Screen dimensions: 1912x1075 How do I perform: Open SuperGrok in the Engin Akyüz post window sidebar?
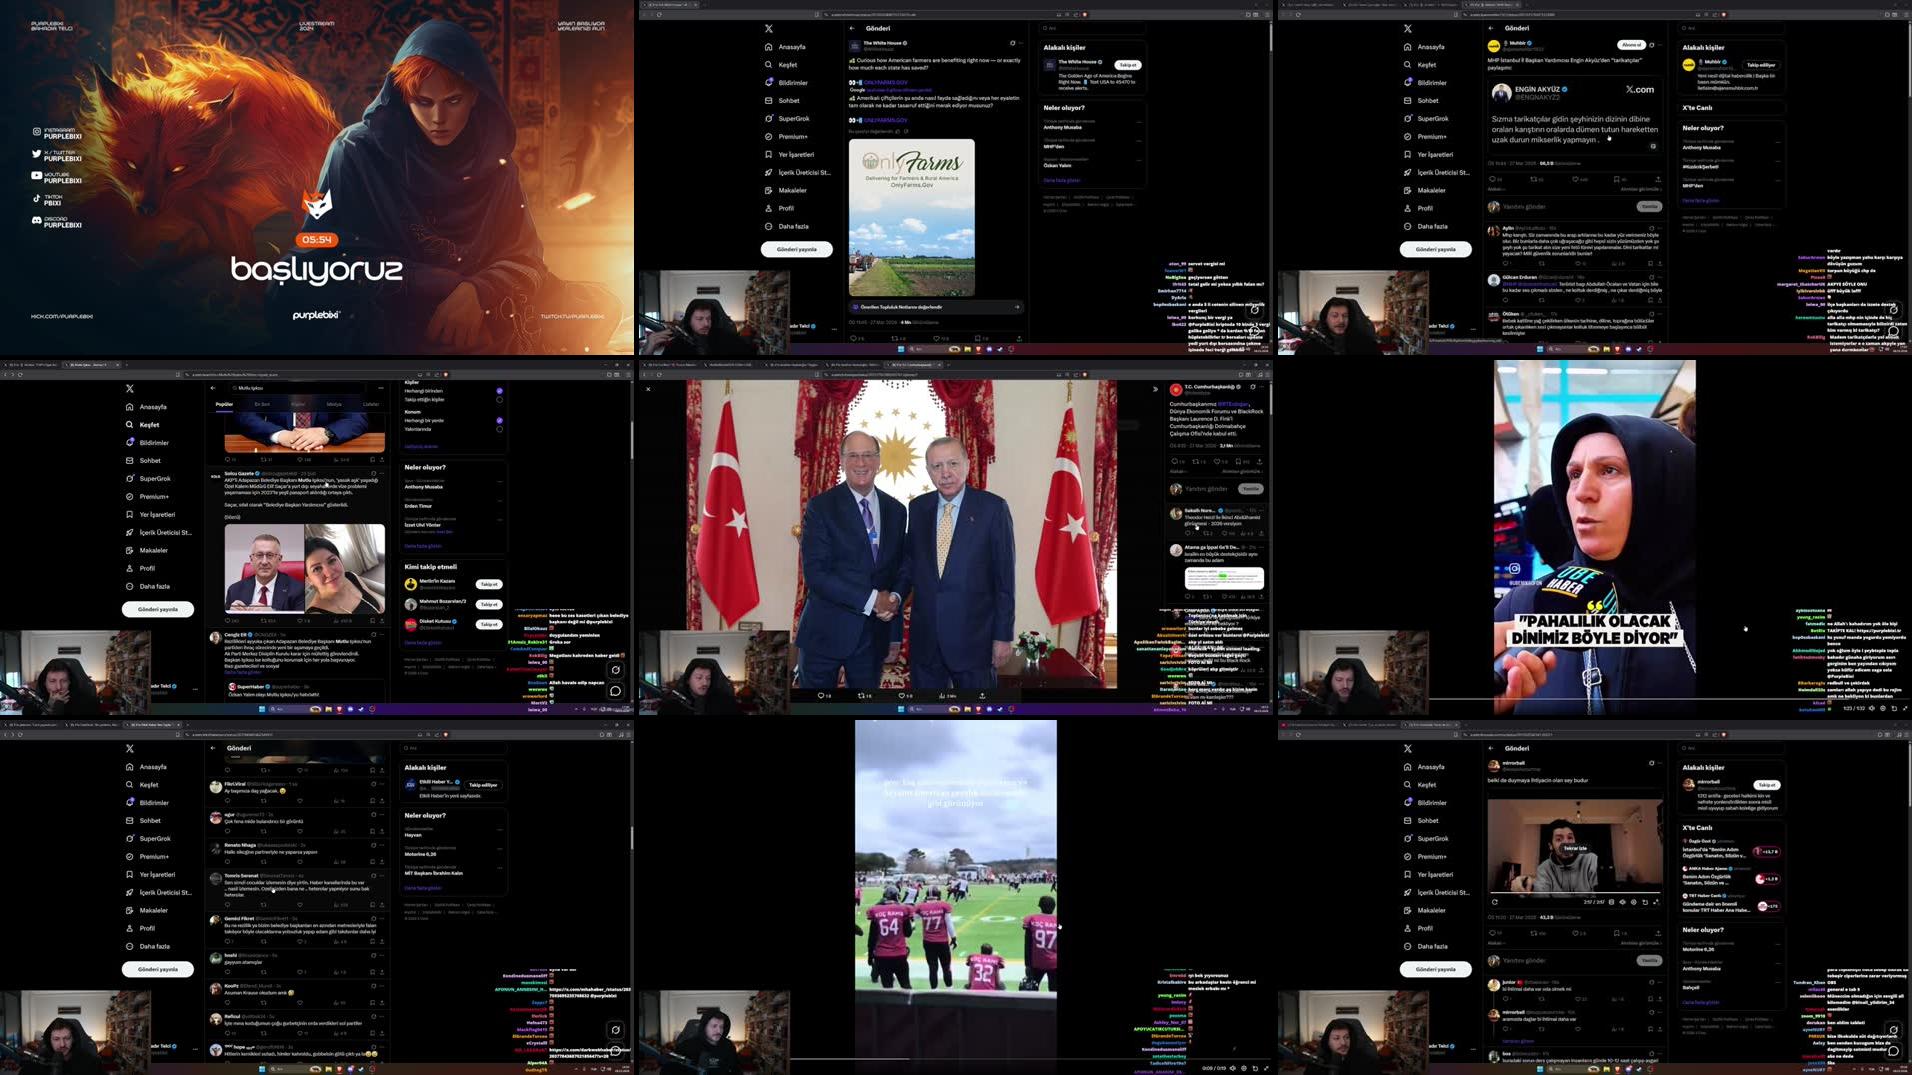point(1432,119)
